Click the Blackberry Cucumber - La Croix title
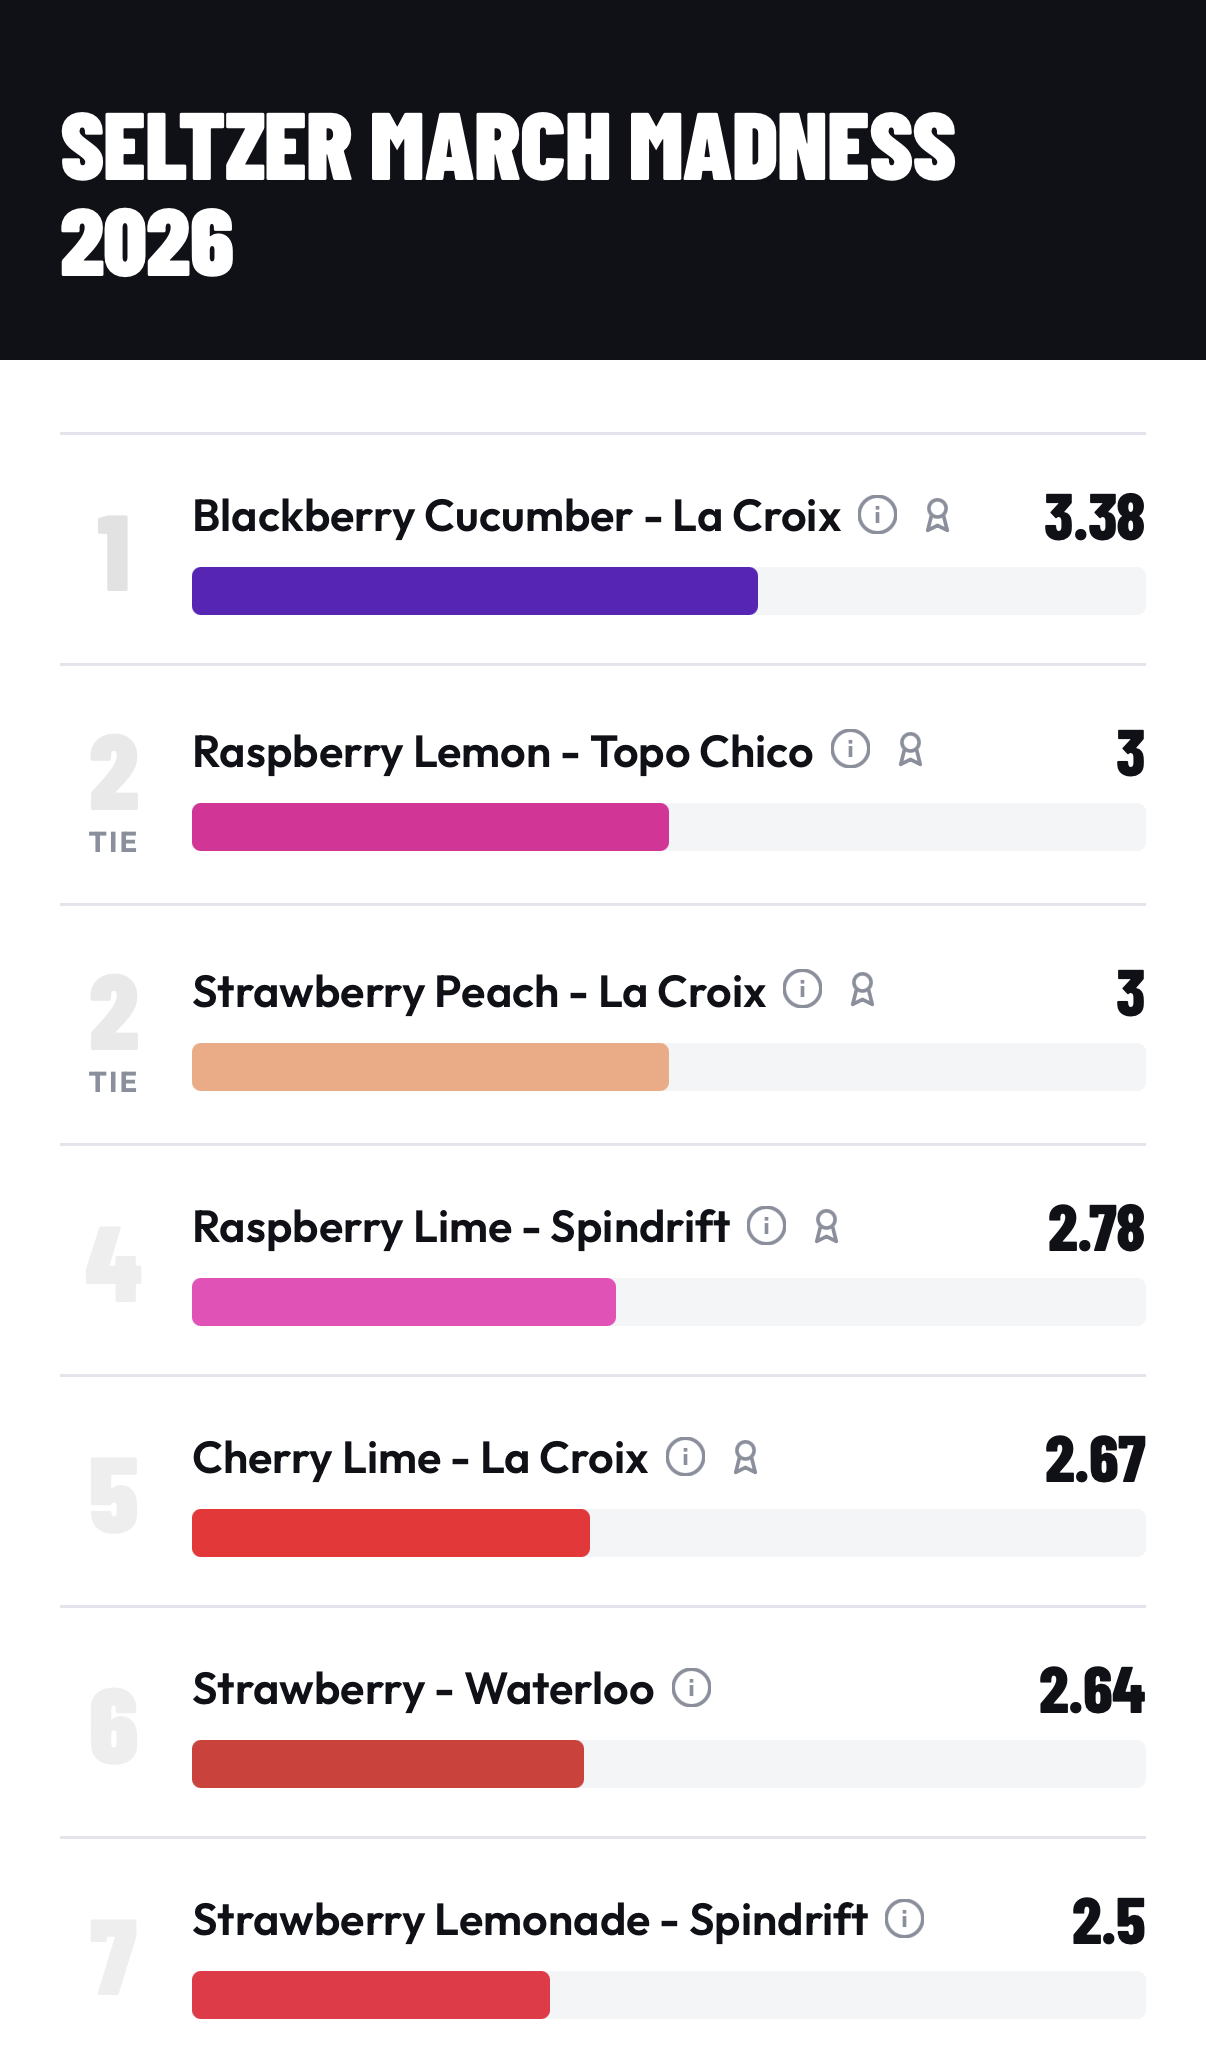The height and width of the screenshot is (2056, 1206). 516,516
